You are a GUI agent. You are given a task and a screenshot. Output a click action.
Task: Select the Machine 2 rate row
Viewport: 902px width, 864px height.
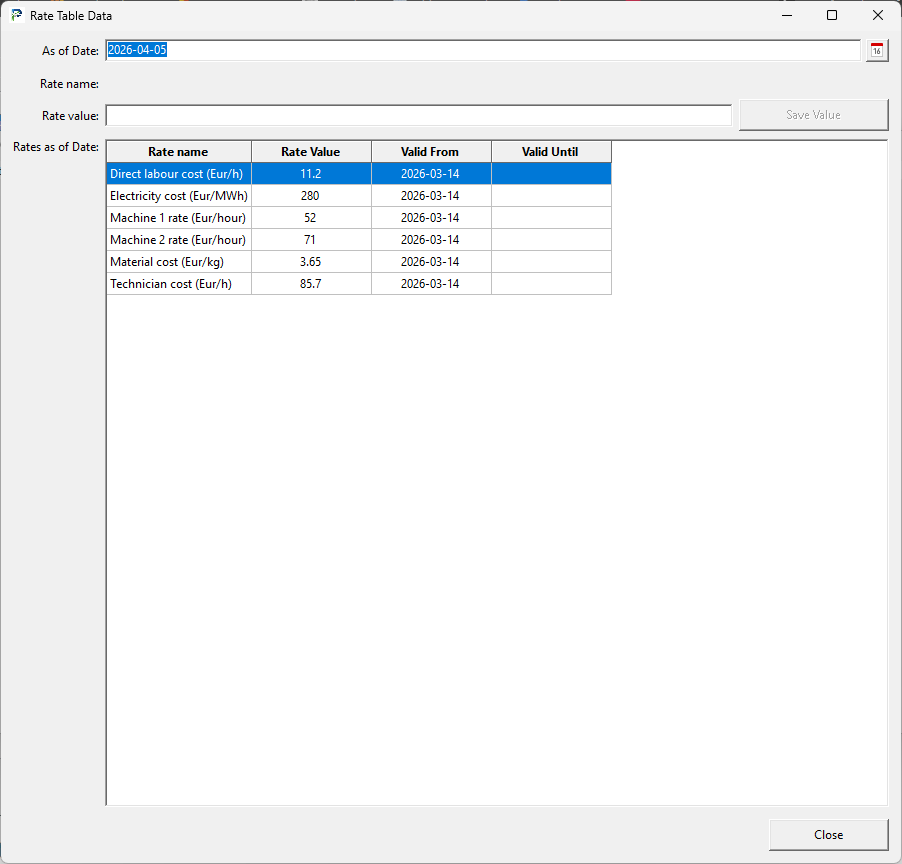tap(178, 240)
